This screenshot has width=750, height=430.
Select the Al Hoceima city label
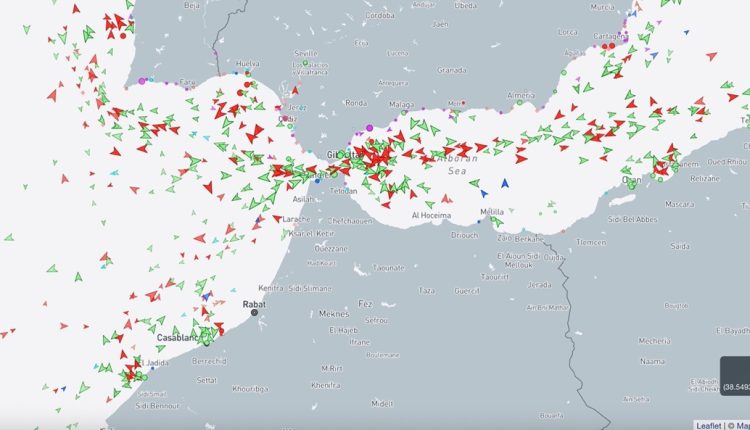click(431, 215)
